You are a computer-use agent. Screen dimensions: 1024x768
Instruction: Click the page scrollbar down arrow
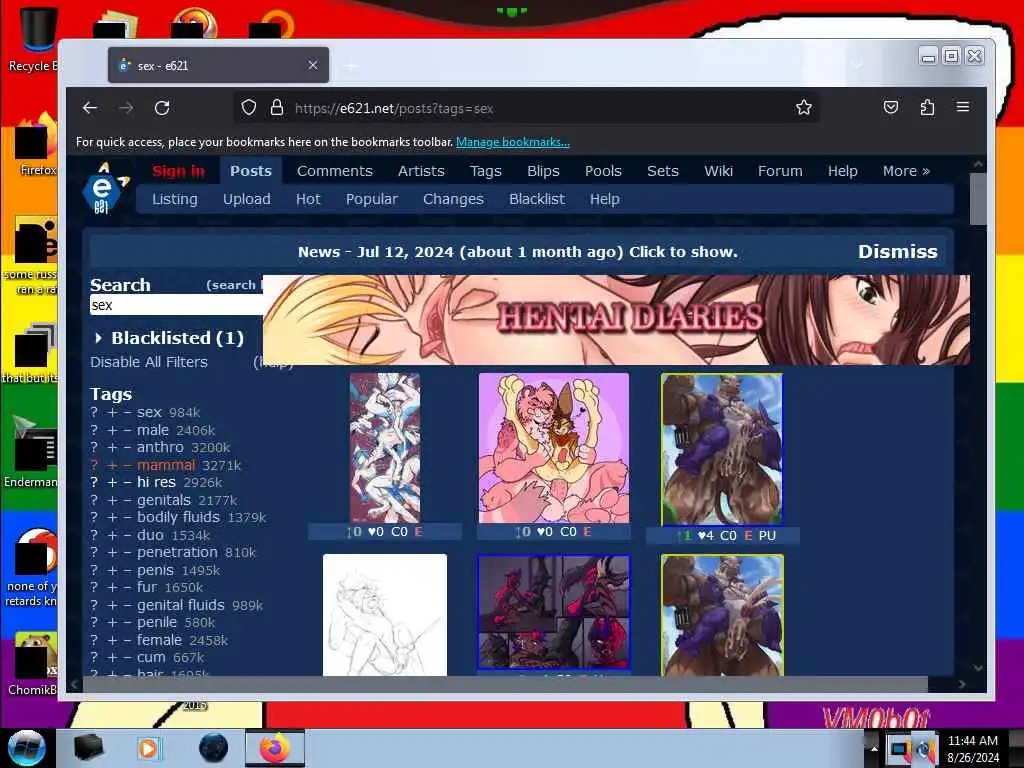point(978,668)
